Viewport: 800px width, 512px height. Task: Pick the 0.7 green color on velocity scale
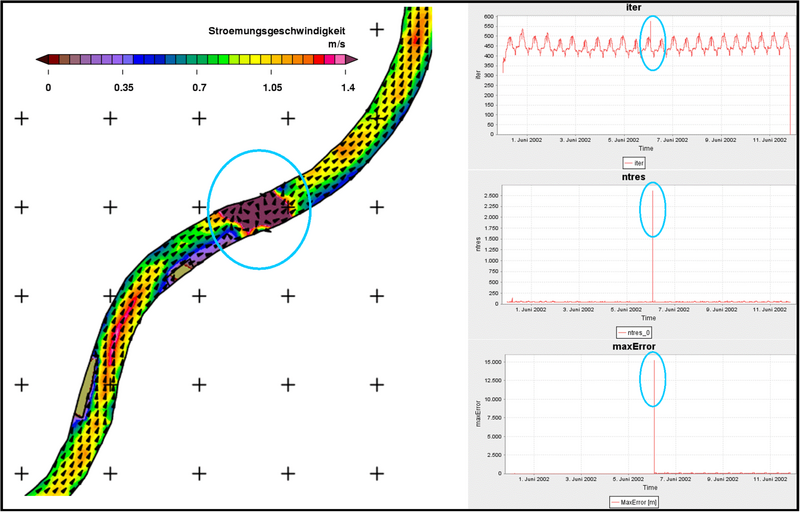pyautogui.click(x=200, y=61)
